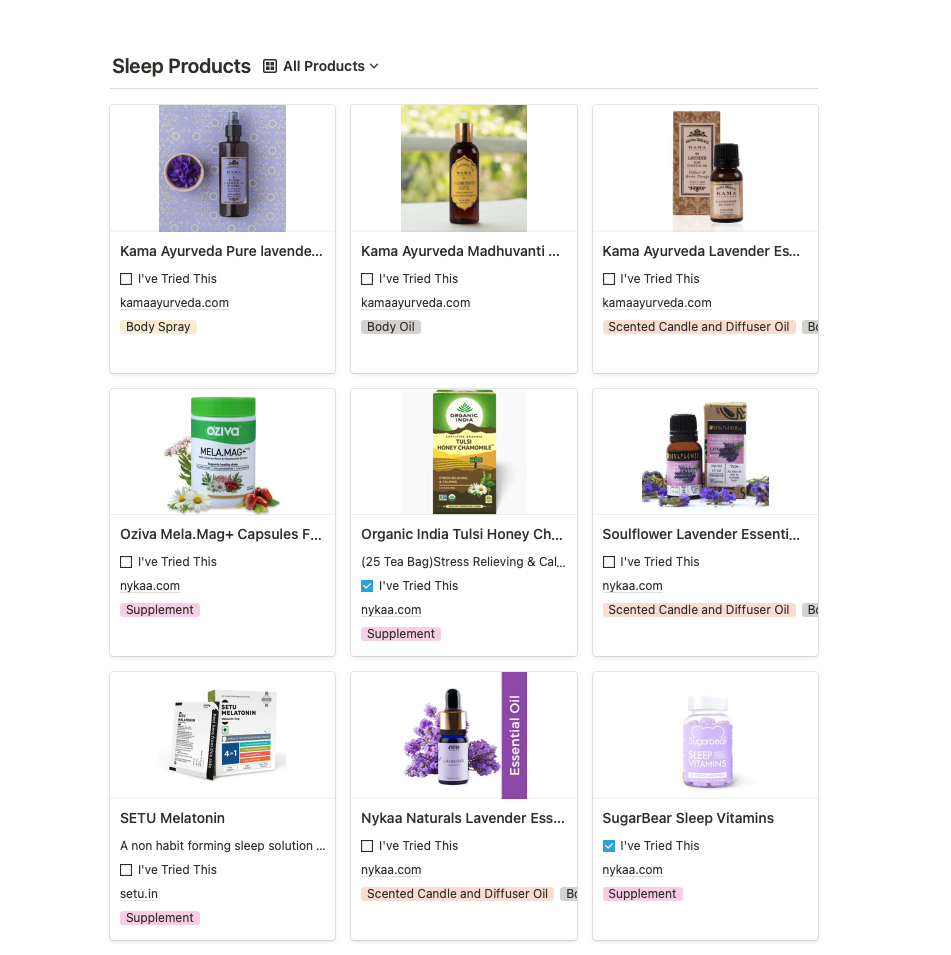Open the SETU Melatonin box thumbnail
The width and height of the screenshot is (951, 955).
pos(222,735)
